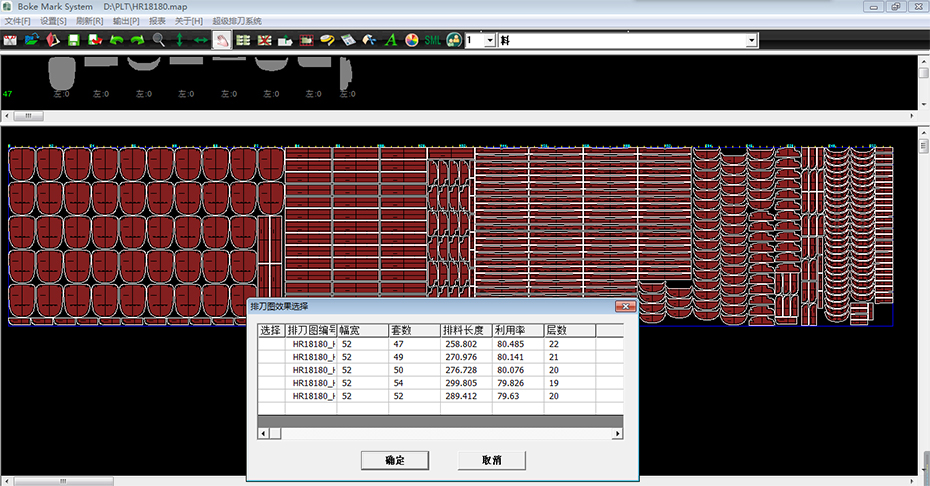
Task: Tick the 选择 cell for the 299.805 length row
Action: tap(270, 382)
